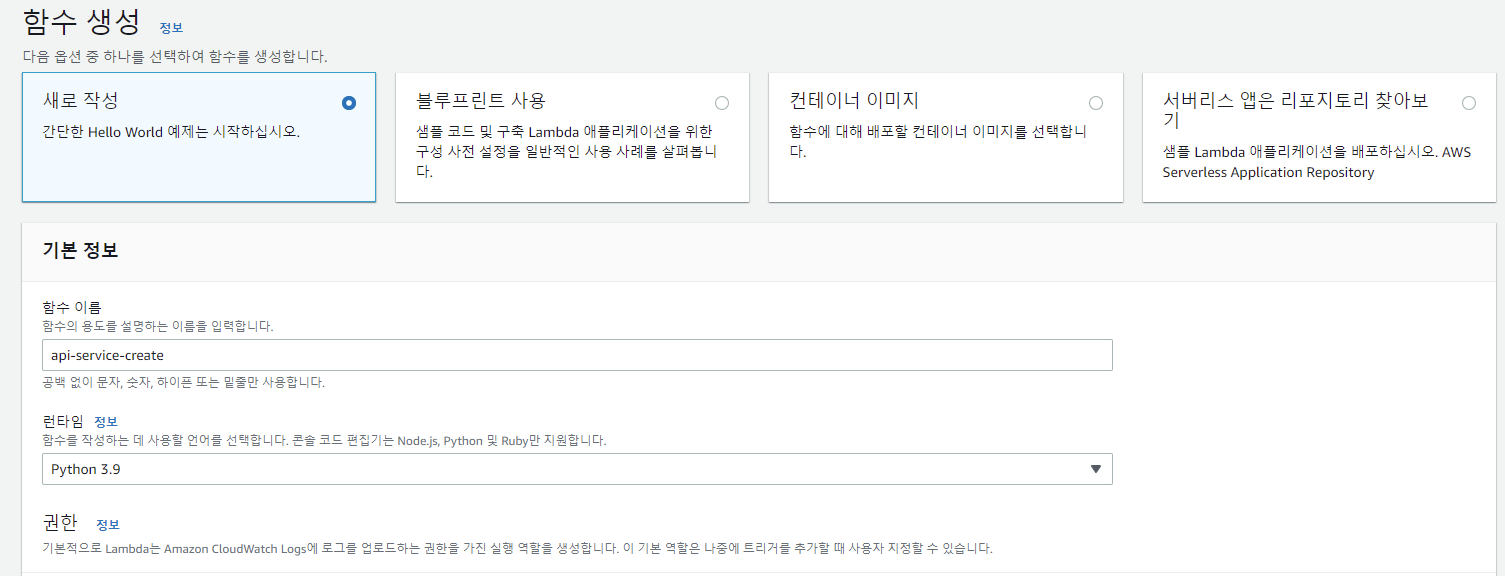Click the 컨테이너 이미지 card title
Screen dimensions: 1505x576
pyautogui.click(x=854, y=101)
